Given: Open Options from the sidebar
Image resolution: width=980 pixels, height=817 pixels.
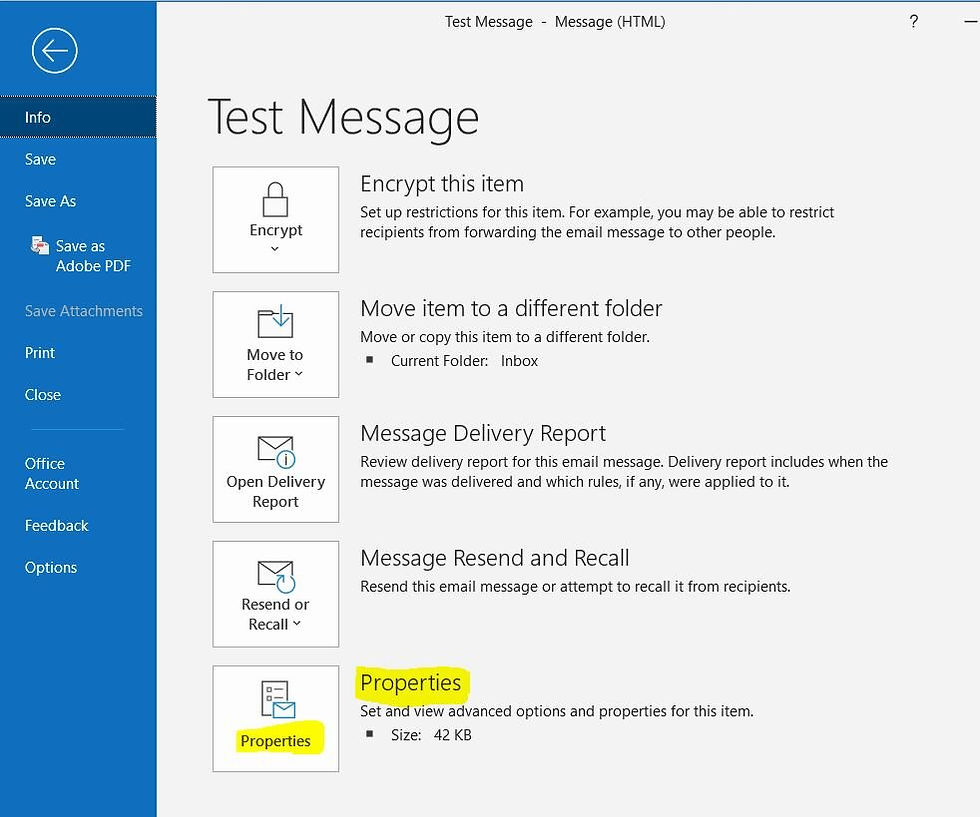Looking at the screenshot, I should pyautogui.click(x=50, y=567).
